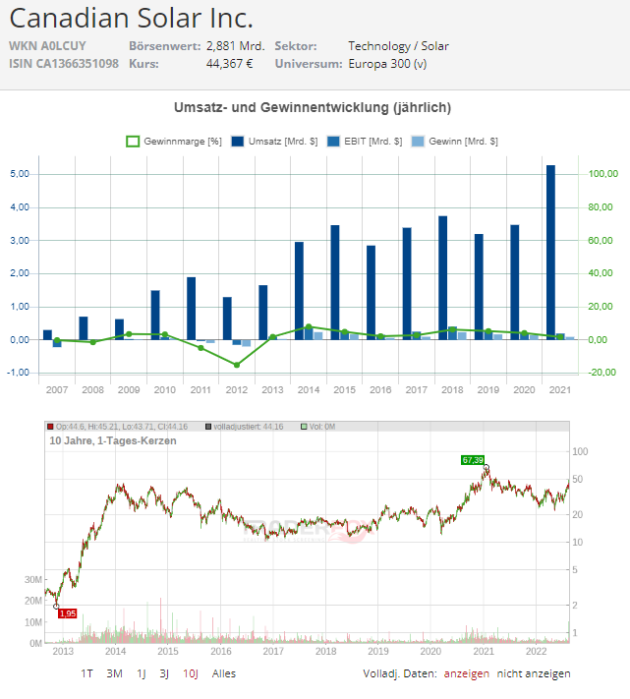Click the 2021 x-axis label in bar chart
Image resolution: width=630 pixels, height=699 pixels.
pos(560,390)
